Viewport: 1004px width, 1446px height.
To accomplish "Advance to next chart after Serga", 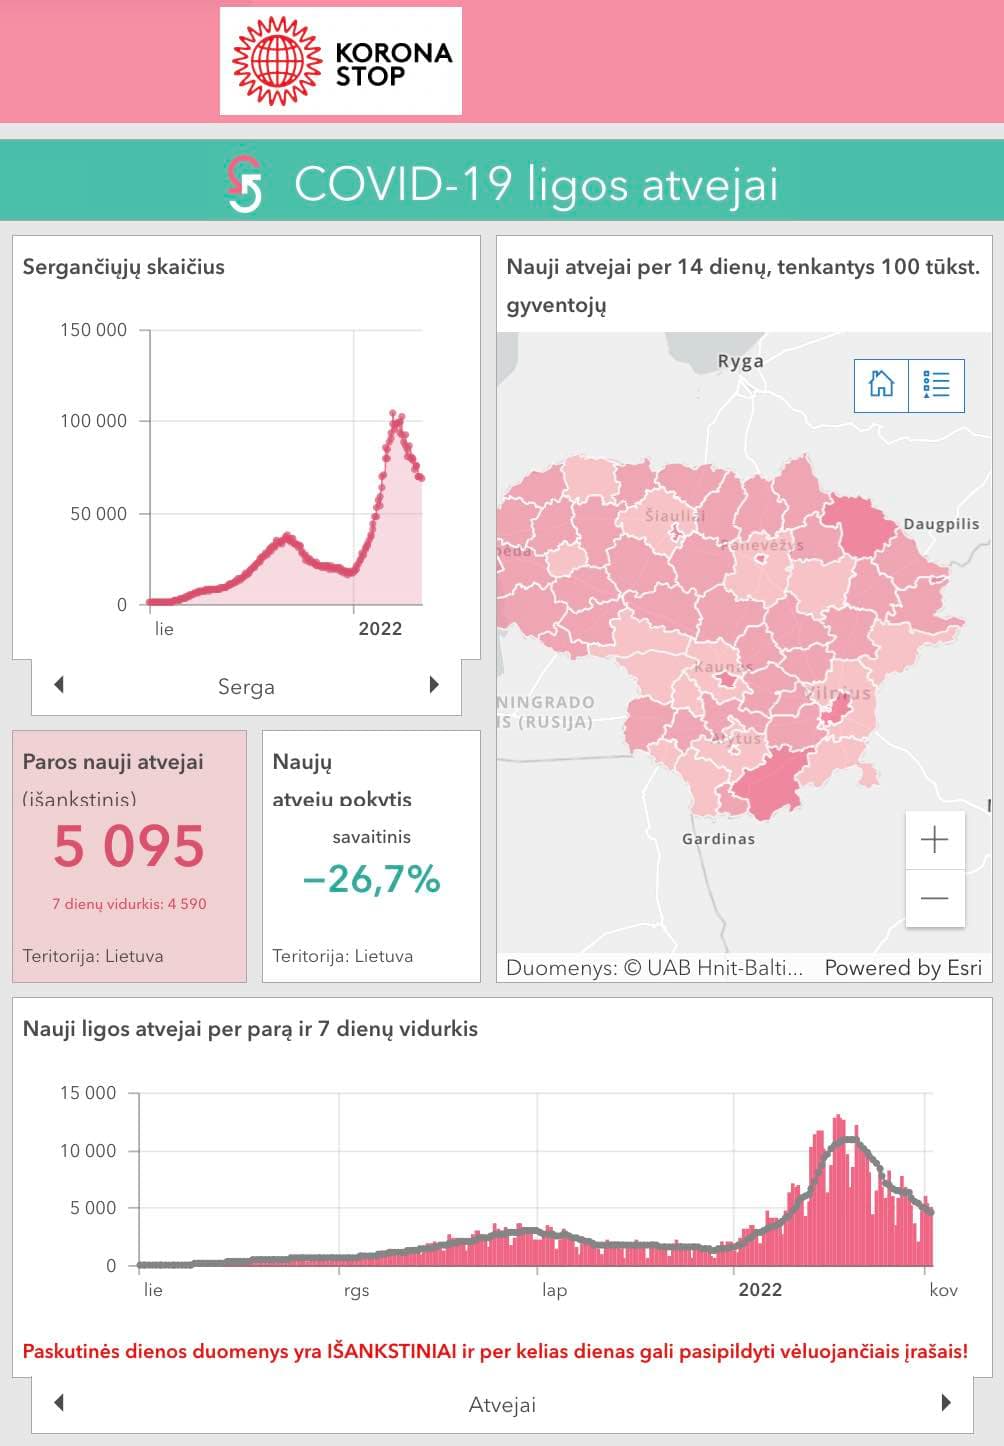I will point(434,685).
